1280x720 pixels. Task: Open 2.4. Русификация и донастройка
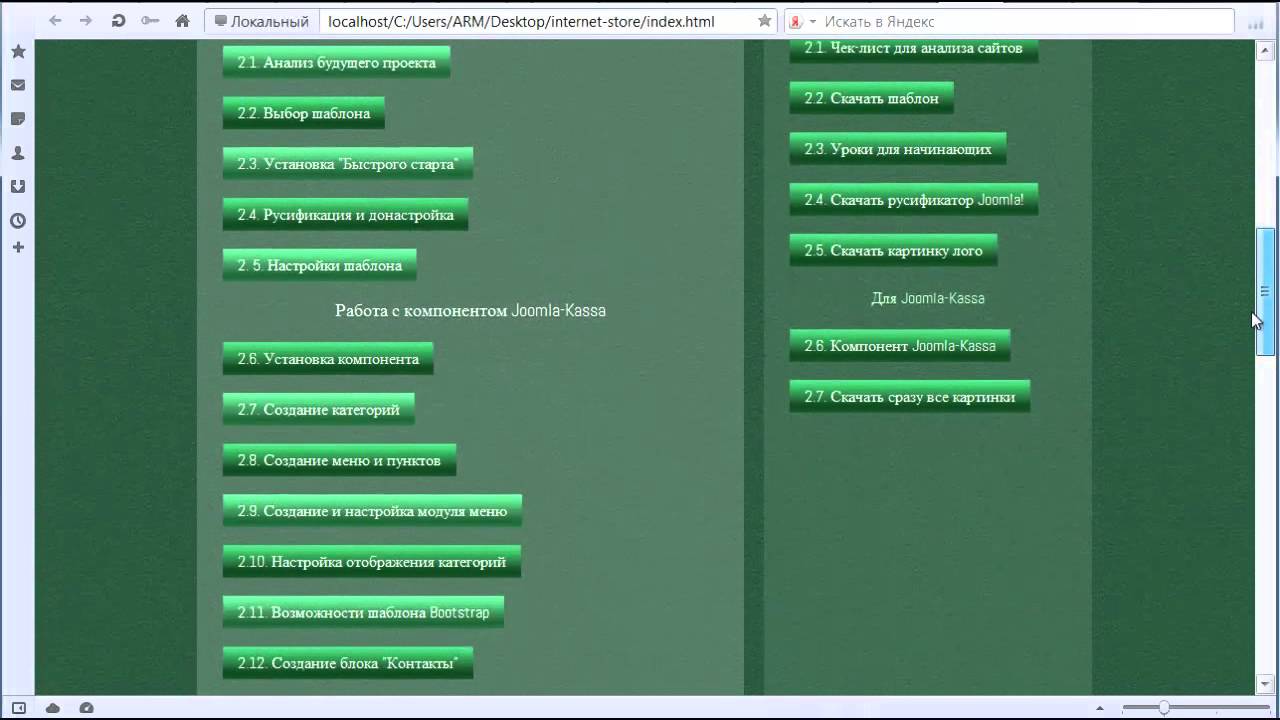345,215
